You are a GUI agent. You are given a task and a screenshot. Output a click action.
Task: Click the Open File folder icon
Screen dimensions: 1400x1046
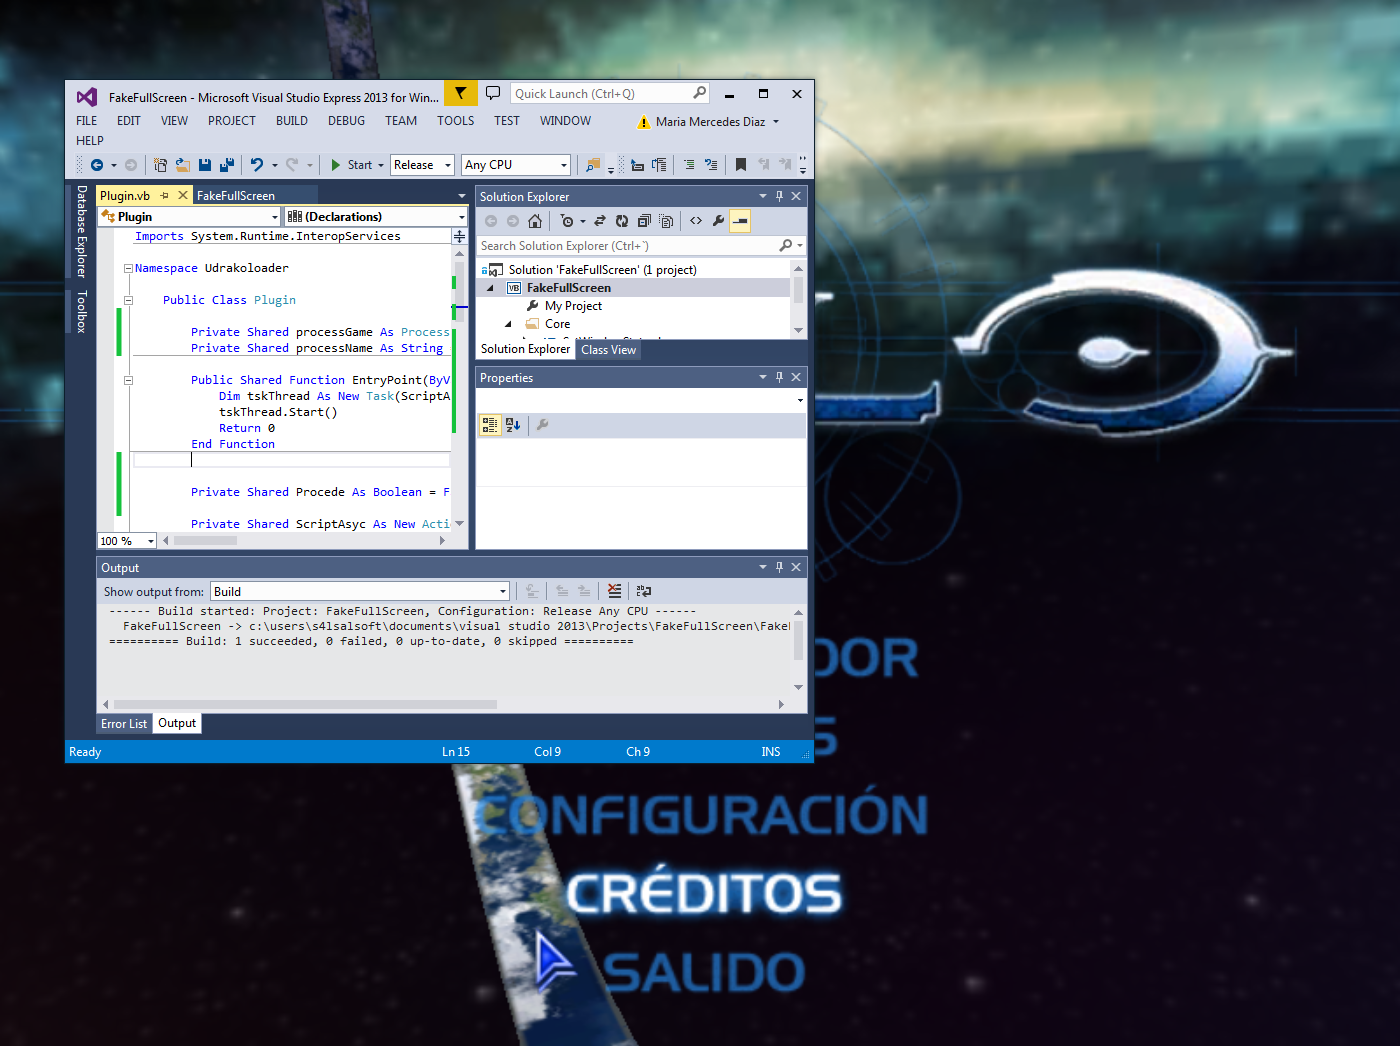pos(182,165)
